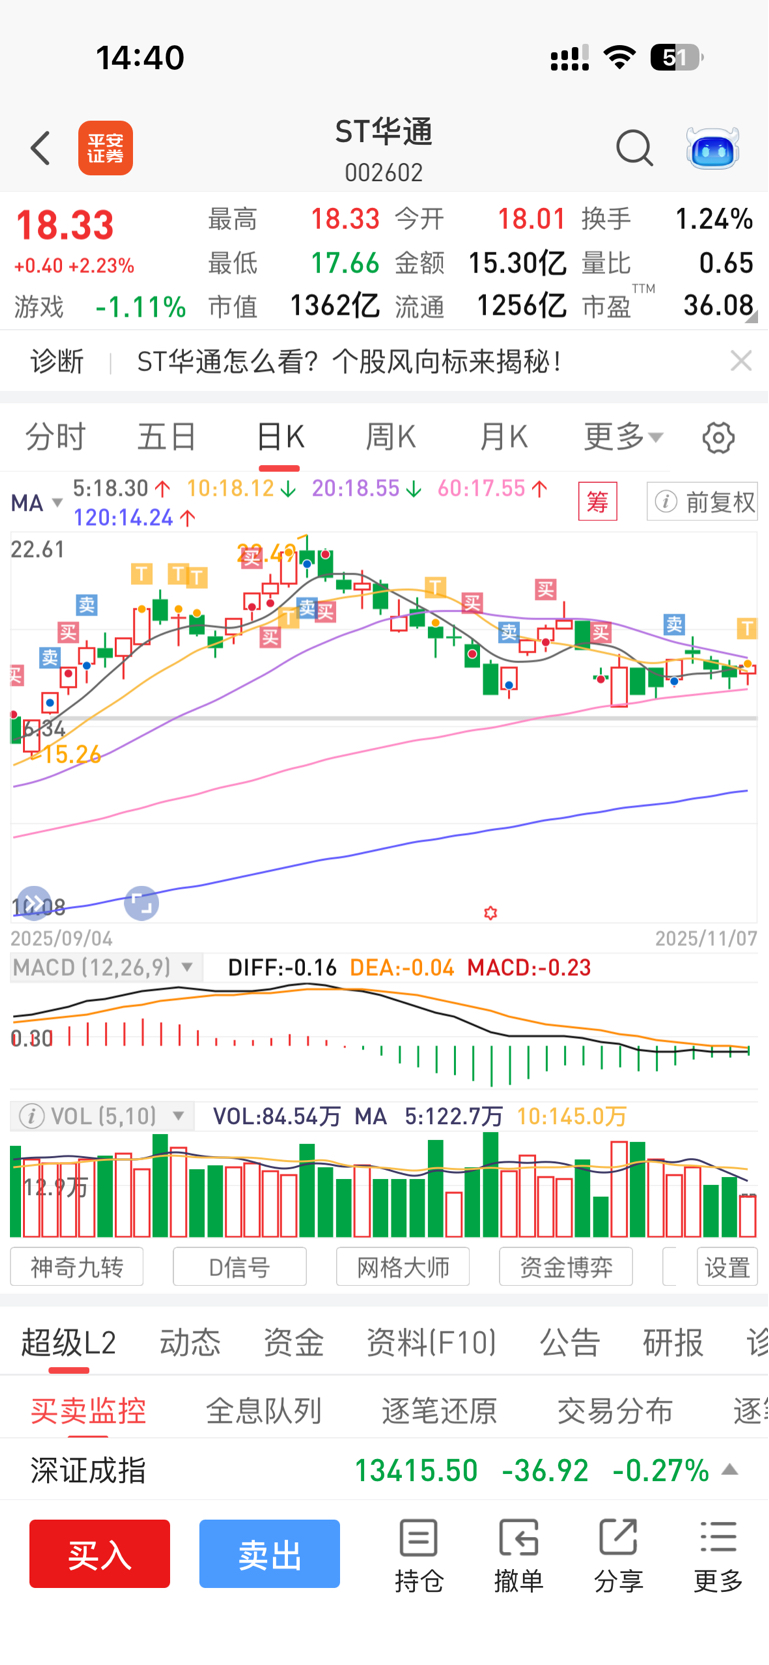769x1665 pixels.
Task: Open the 研报 tab
Action: (x=673, y=1342)
